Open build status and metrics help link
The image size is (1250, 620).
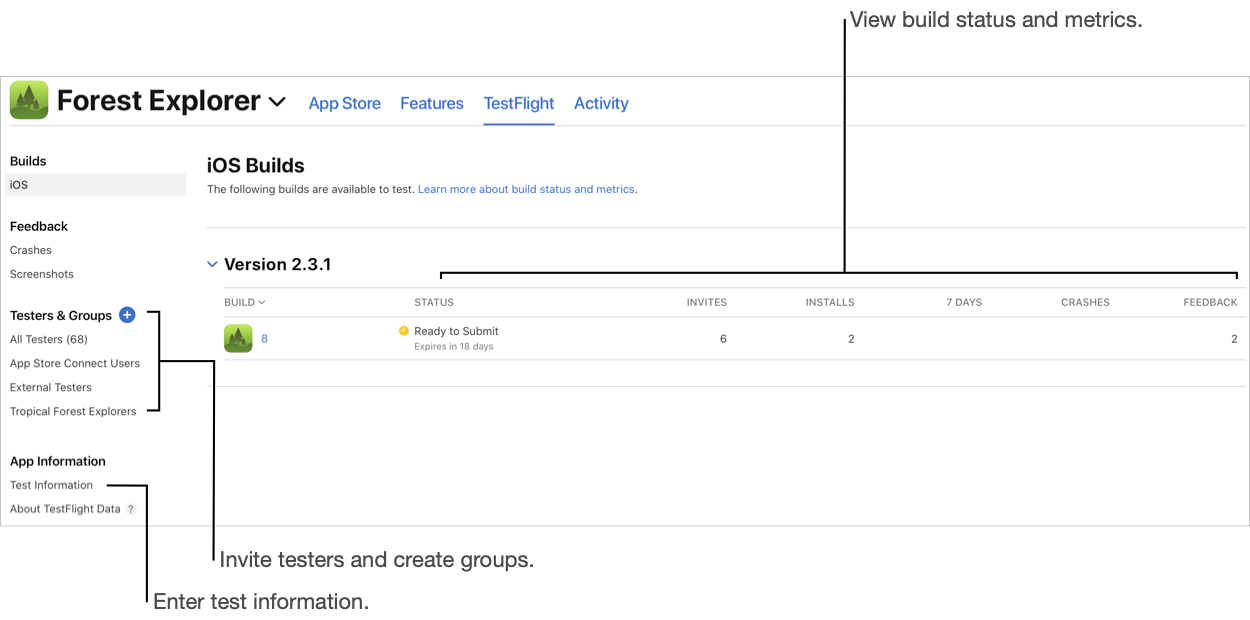point(526,189)
